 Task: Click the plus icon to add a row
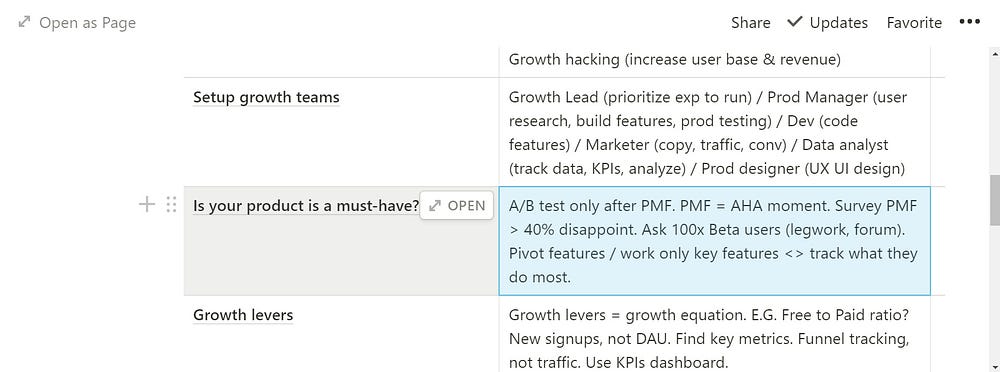click(147, 205)
